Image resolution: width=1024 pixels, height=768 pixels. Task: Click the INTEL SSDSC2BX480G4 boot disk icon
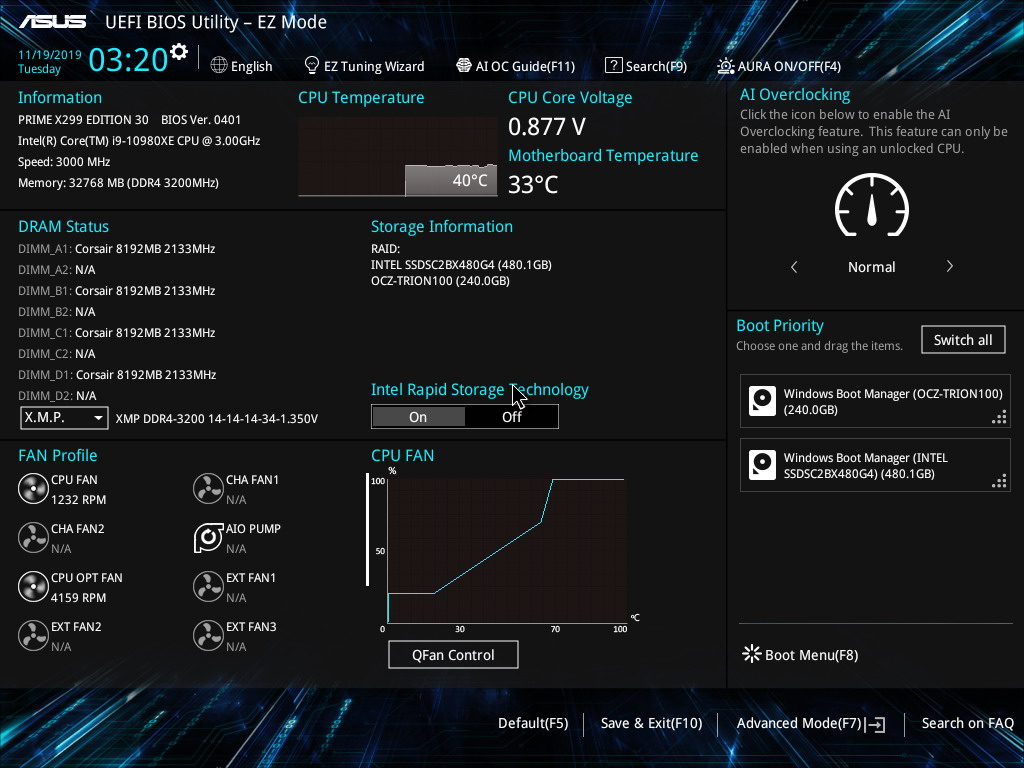pos(762,465)
